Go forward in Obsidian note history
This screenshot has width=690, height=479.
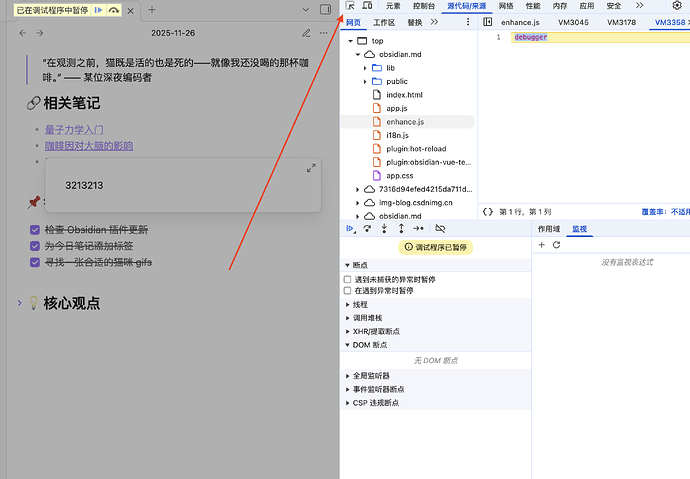click(x=40, y=33)
